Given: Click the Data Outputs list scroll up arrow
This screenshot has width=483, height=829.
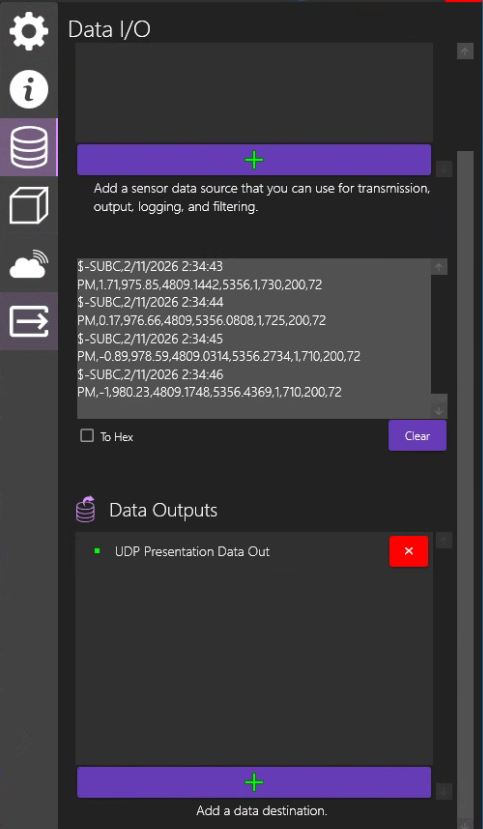Looking at the screenshot, I should coord(444,540).
